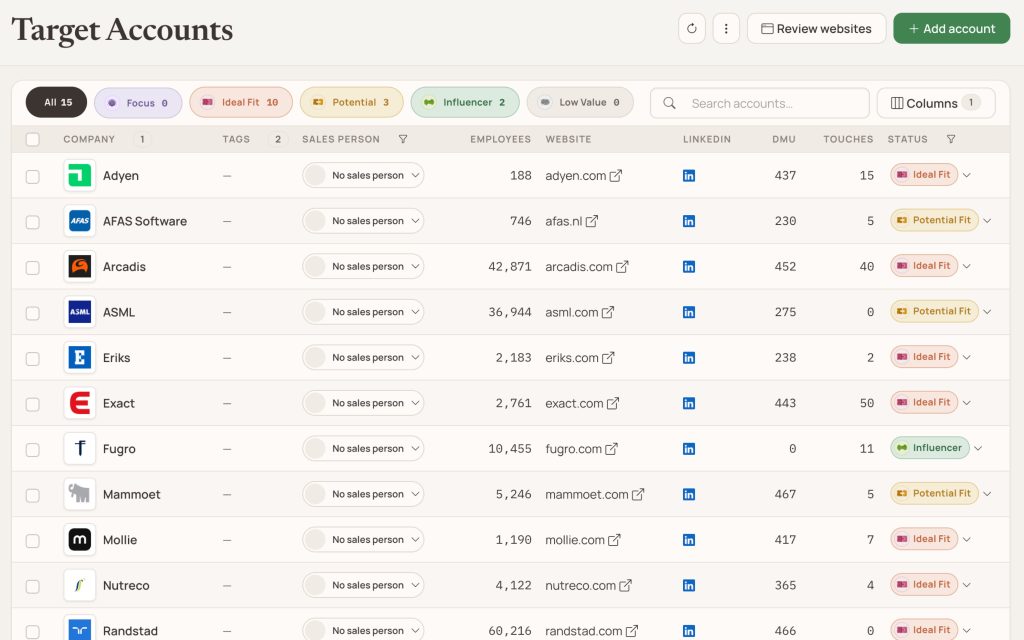
Task: Select the Fugro row checkbox
Action: (33, 450)
